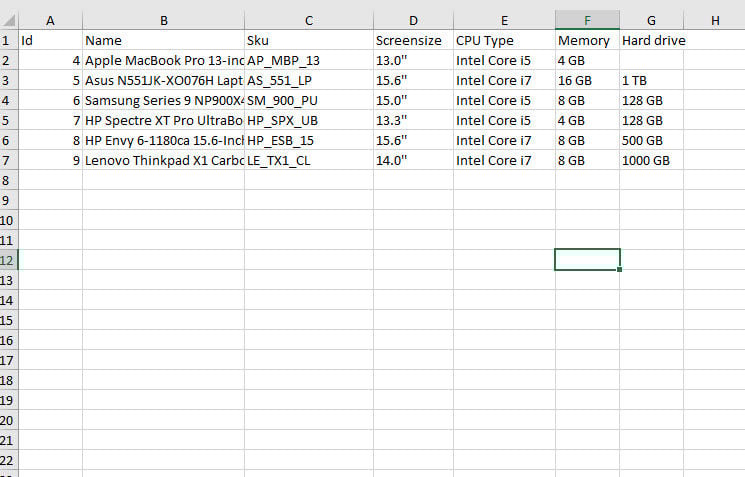Select the Lenovo Thinkpad X1 cell
745x477 pixels.
pos(163,160)
